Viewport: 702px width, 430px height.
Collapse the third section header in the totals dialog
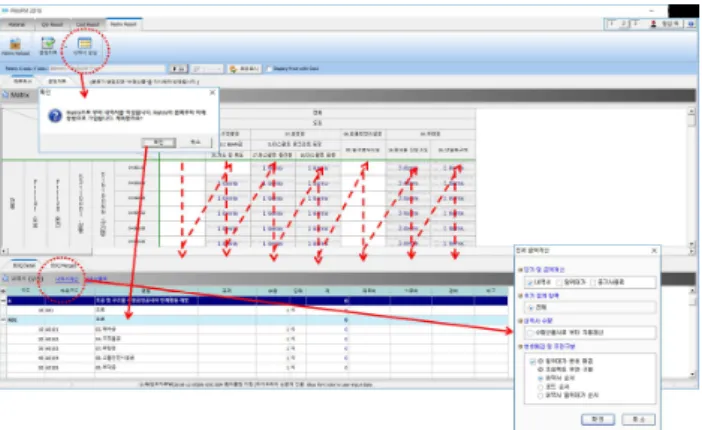click(x=520, y=321)
